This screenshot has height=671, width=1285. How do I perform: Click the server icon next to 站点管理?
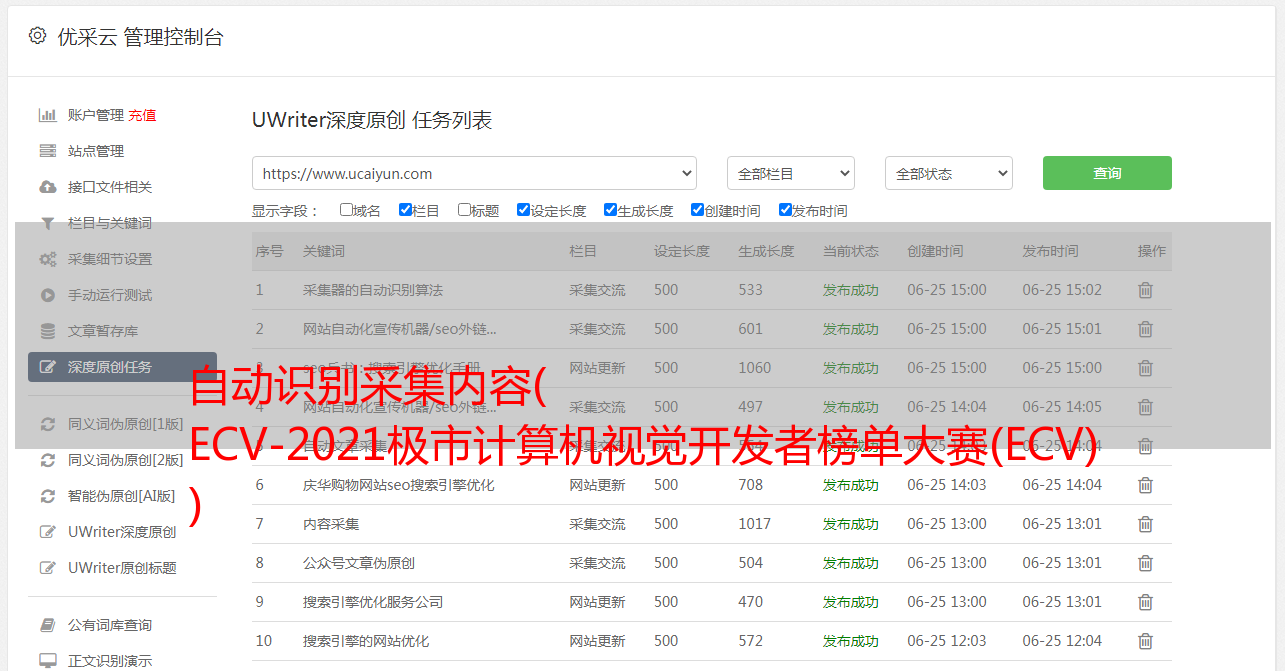pyautogui.click(x=47, y=151)
